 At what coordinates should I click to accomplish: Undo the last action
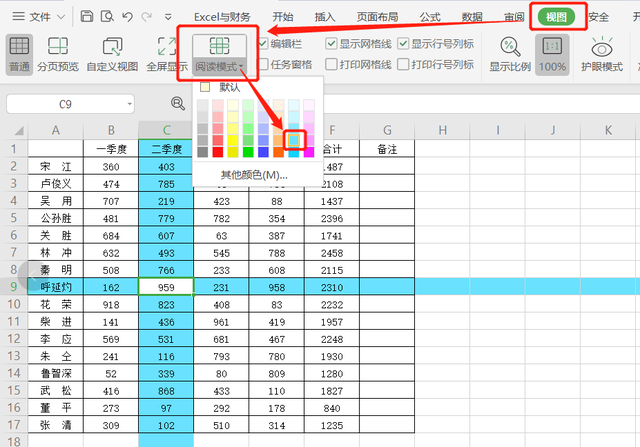coord(127,16)
